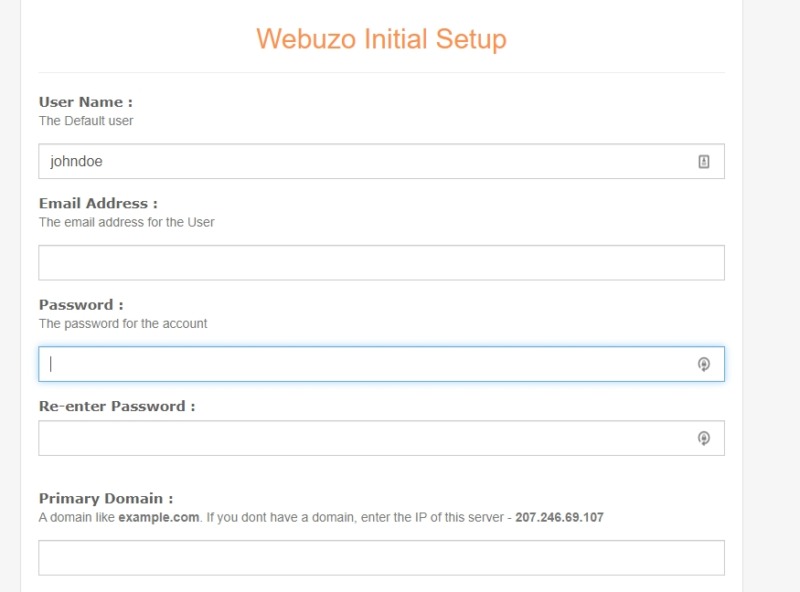Viewport: 800px width, 592px height.
Task: Select the Re-enter Password input box
Action: 360,438
